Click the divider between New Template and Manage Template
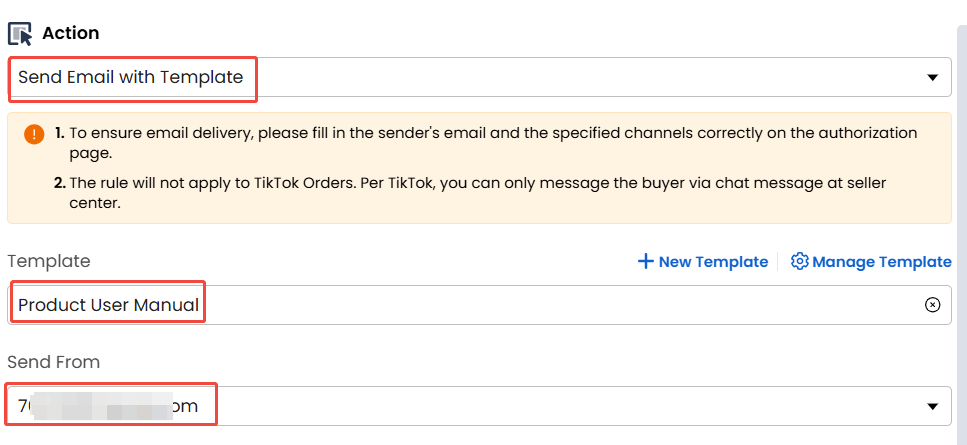This screenshot has height=445, width=967. (778, 261)
